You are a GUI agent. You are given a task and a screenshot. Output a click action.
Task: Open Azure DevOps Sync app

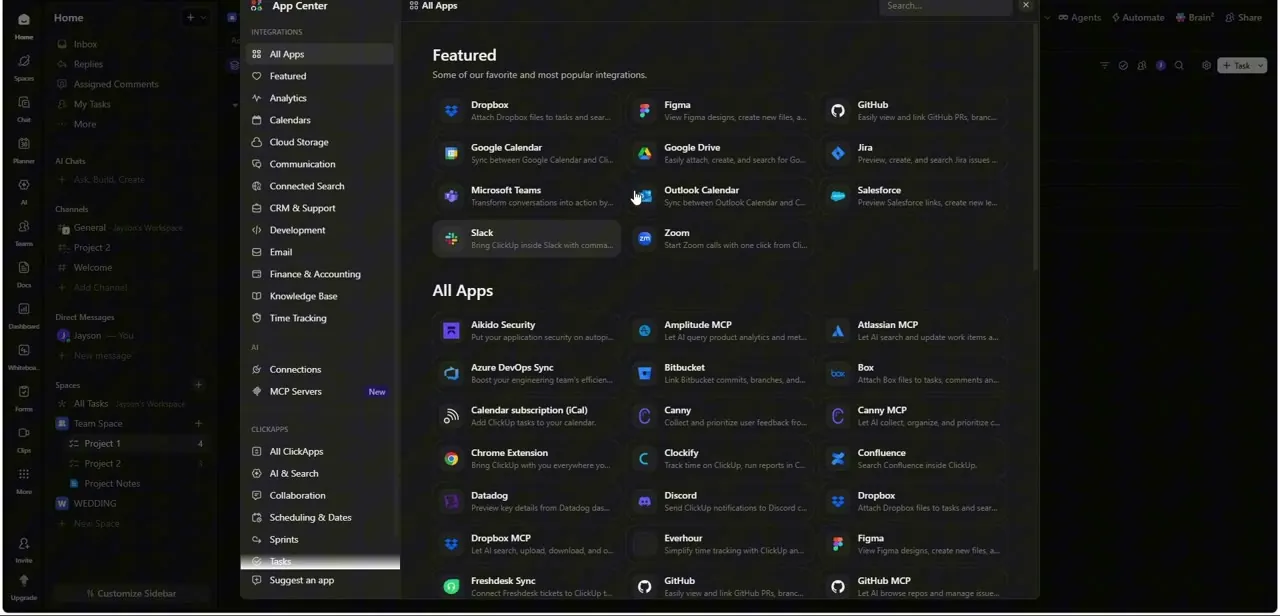527,374
